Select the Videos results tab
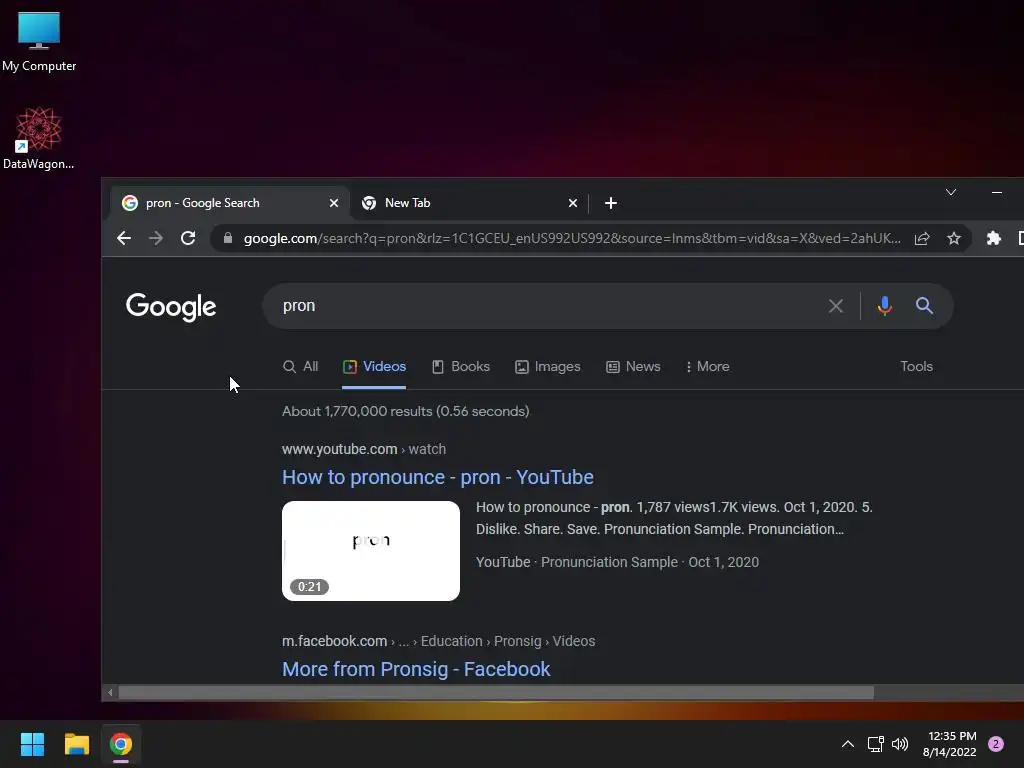The width and height of the screenshot is (1024, 768). [x=374, y=366]
